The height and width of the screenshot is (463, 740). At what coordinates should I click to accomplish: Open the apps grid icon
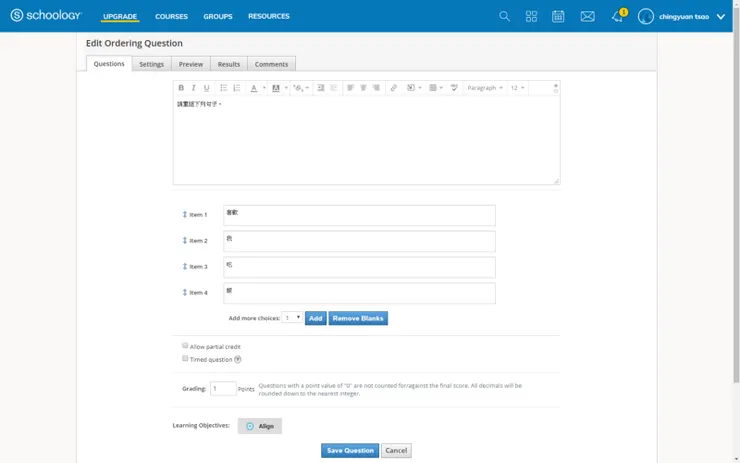point(531,17)
